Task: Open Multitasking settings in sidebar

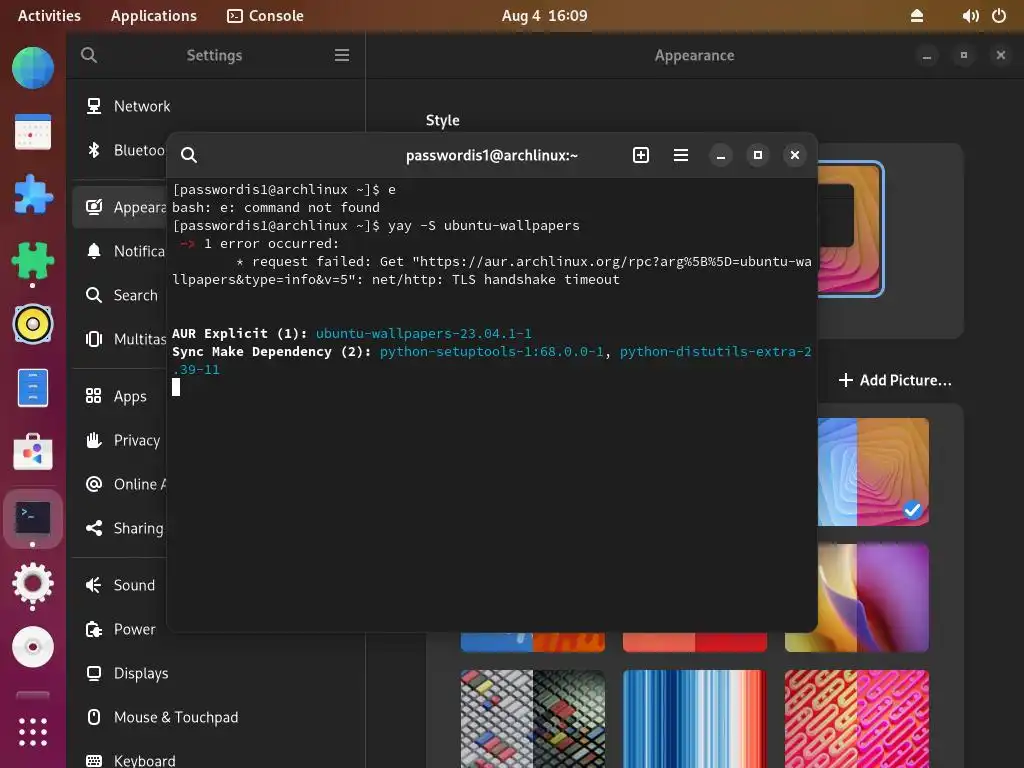Action: pyautogui.click(x=119, y=339)
